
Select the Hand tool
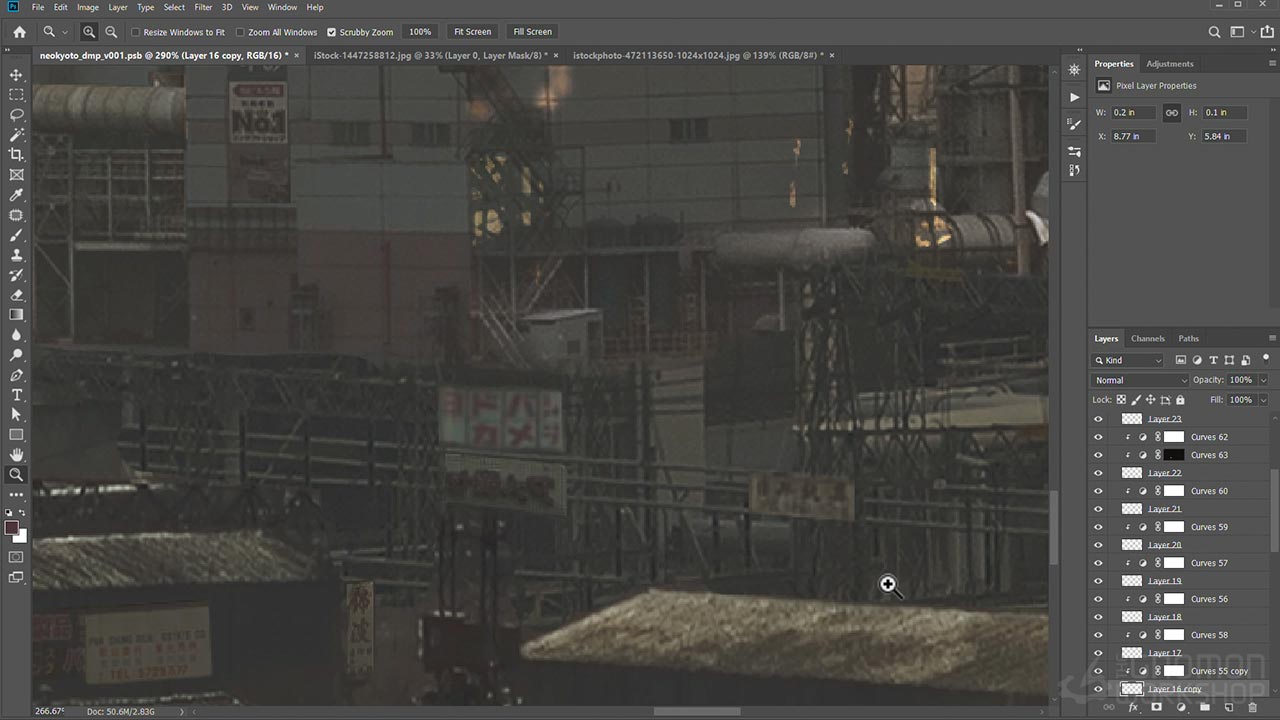pos(16,455)
